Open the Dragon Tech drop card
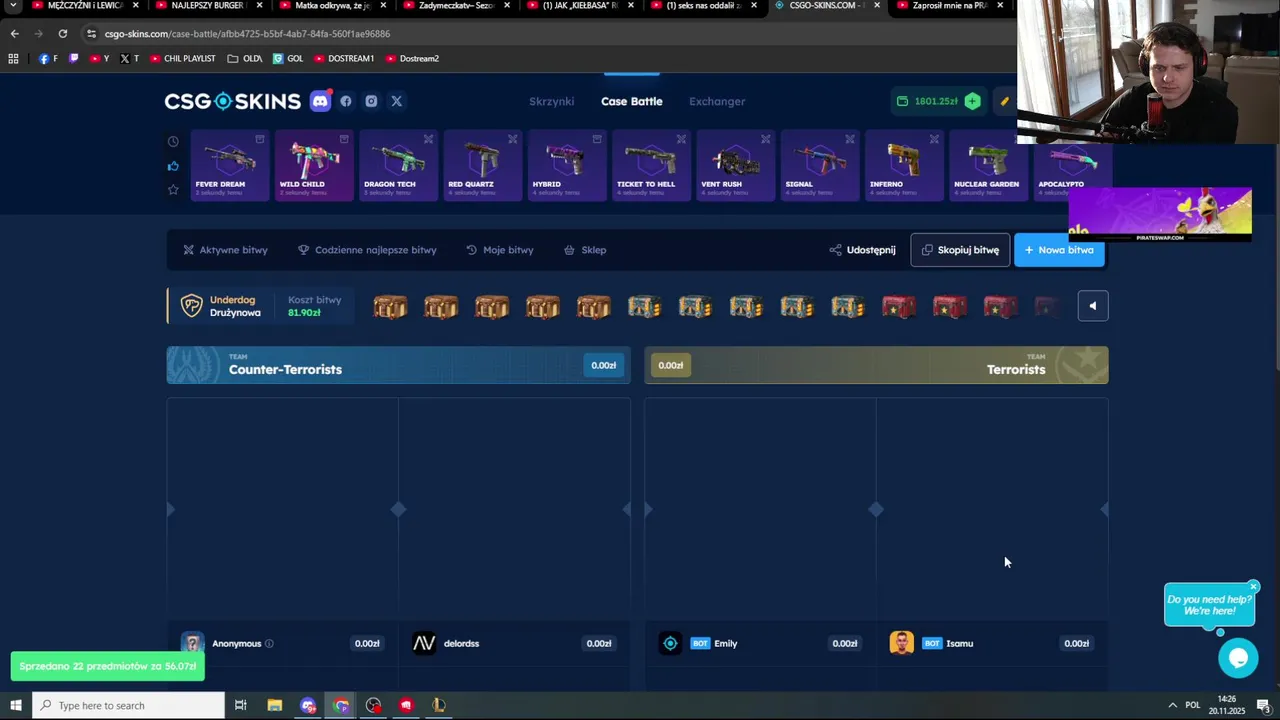The image size is (1280, 720). (x=398, y=166)
